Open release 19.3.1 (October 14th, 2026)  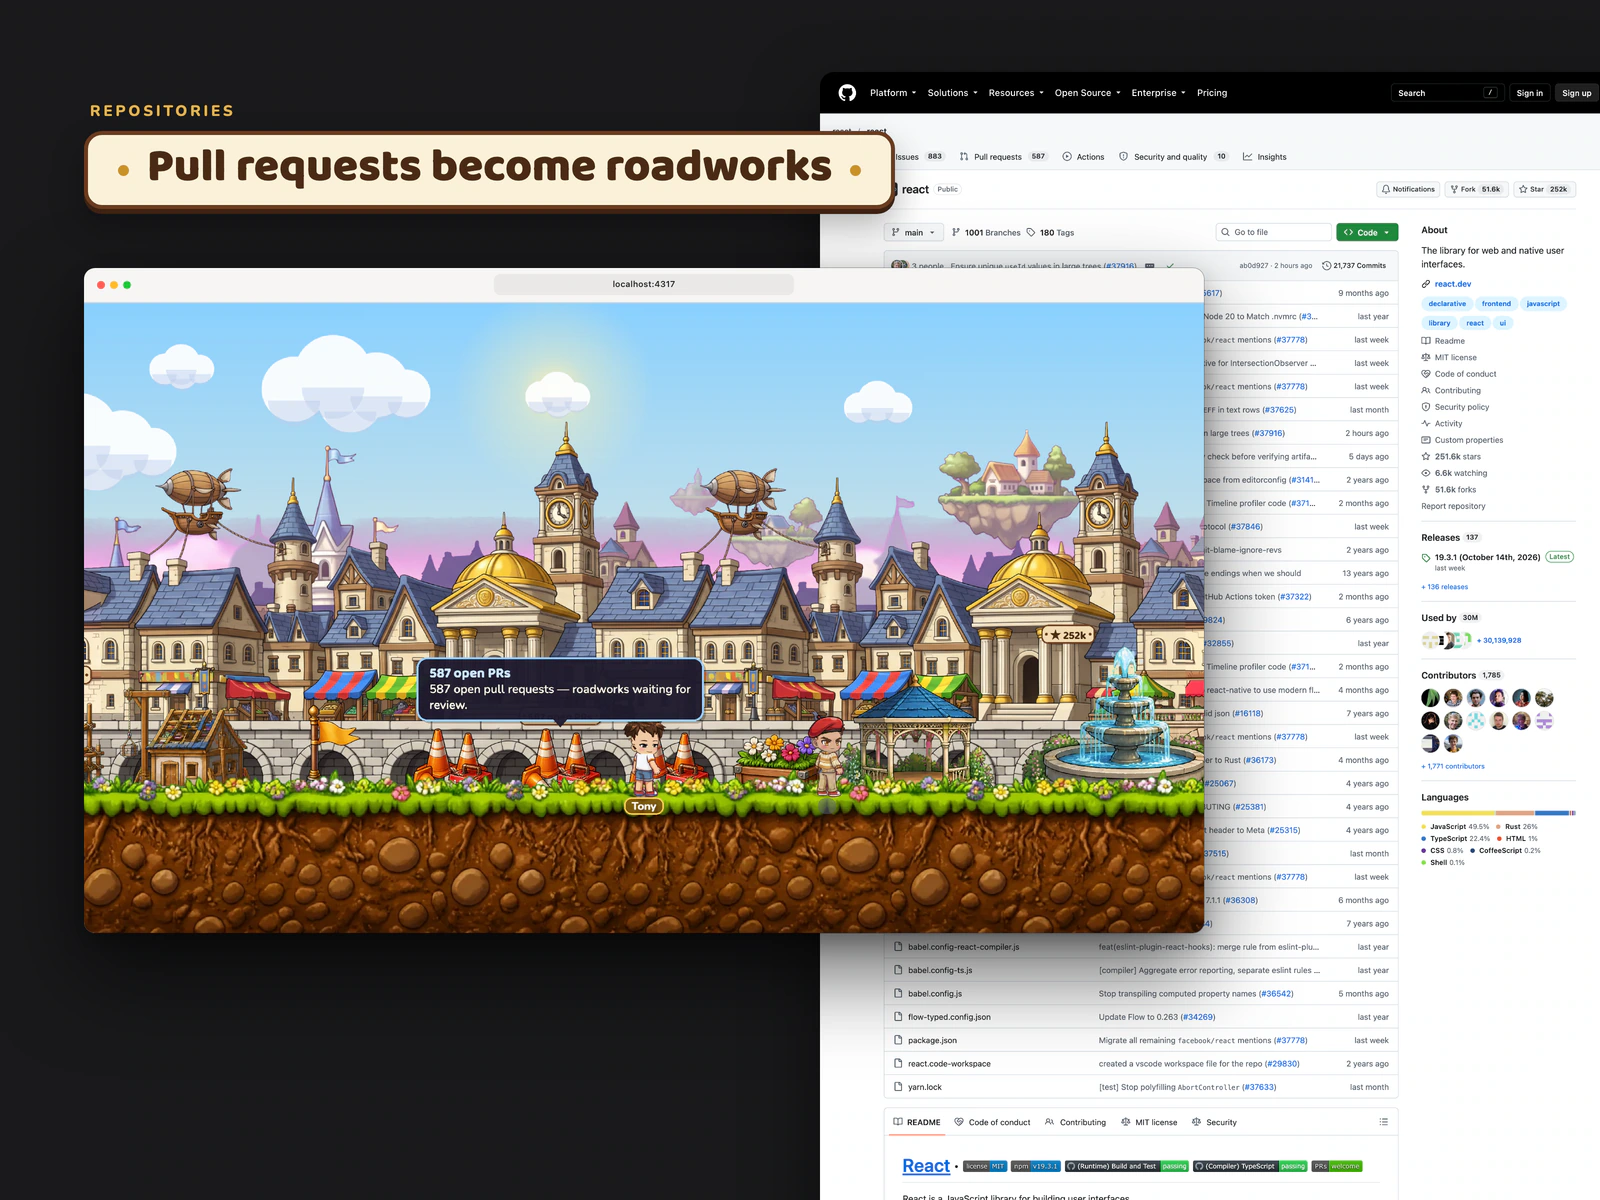(x=1487, y=557)
